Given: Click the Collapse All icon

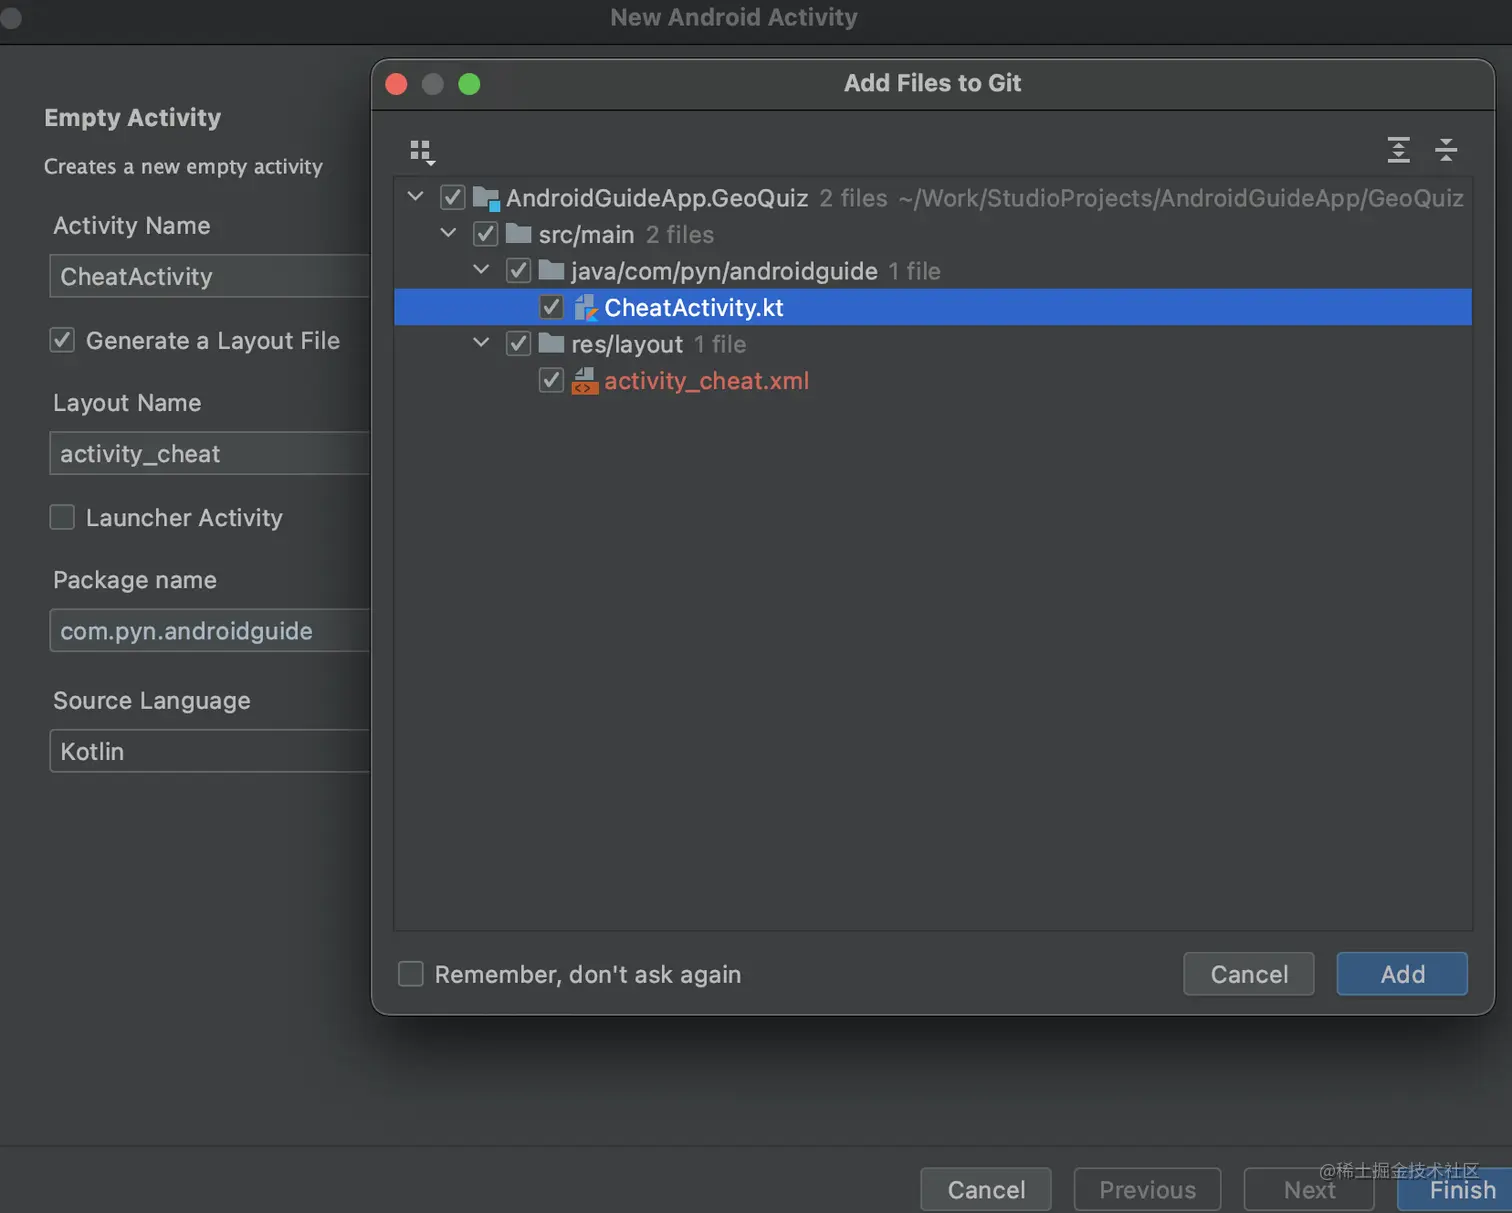Looking at the screenshot, I should tap(1446, 150).
